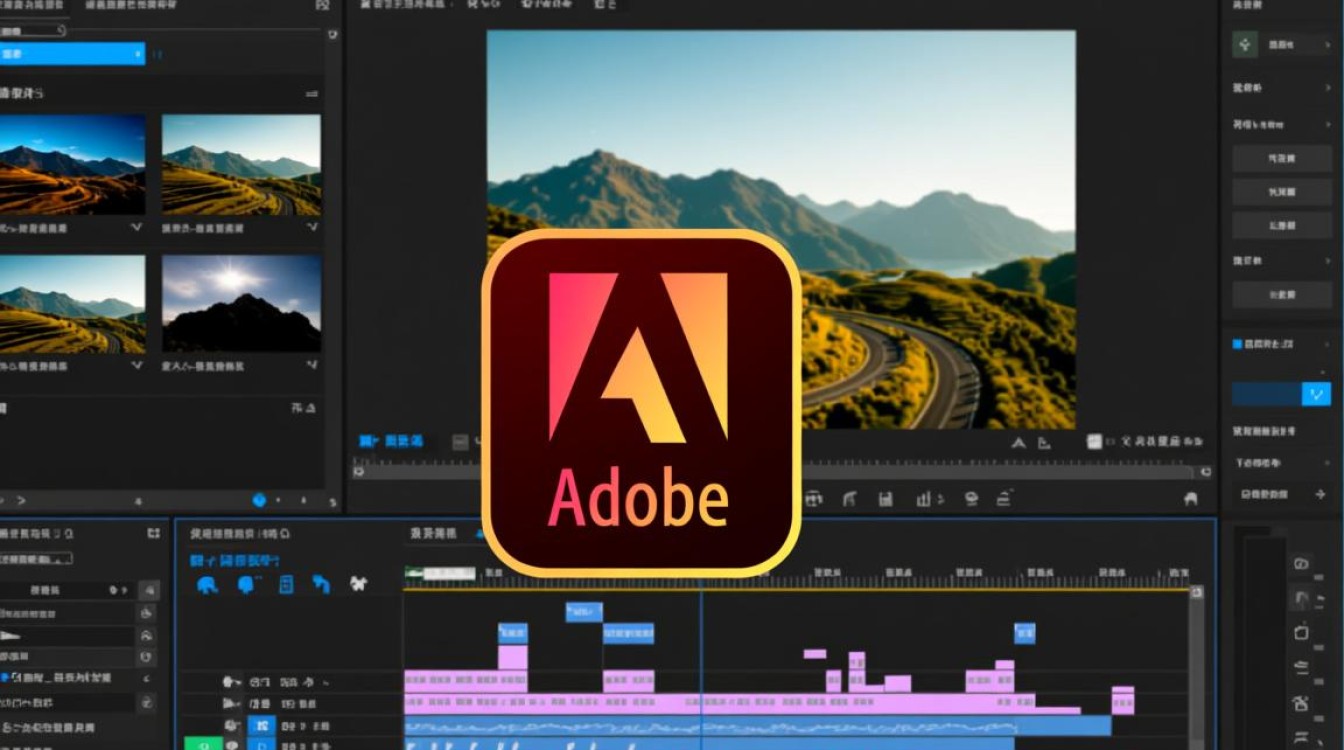Toggle the blue checkbox in the right panel

pos(1237,344)
